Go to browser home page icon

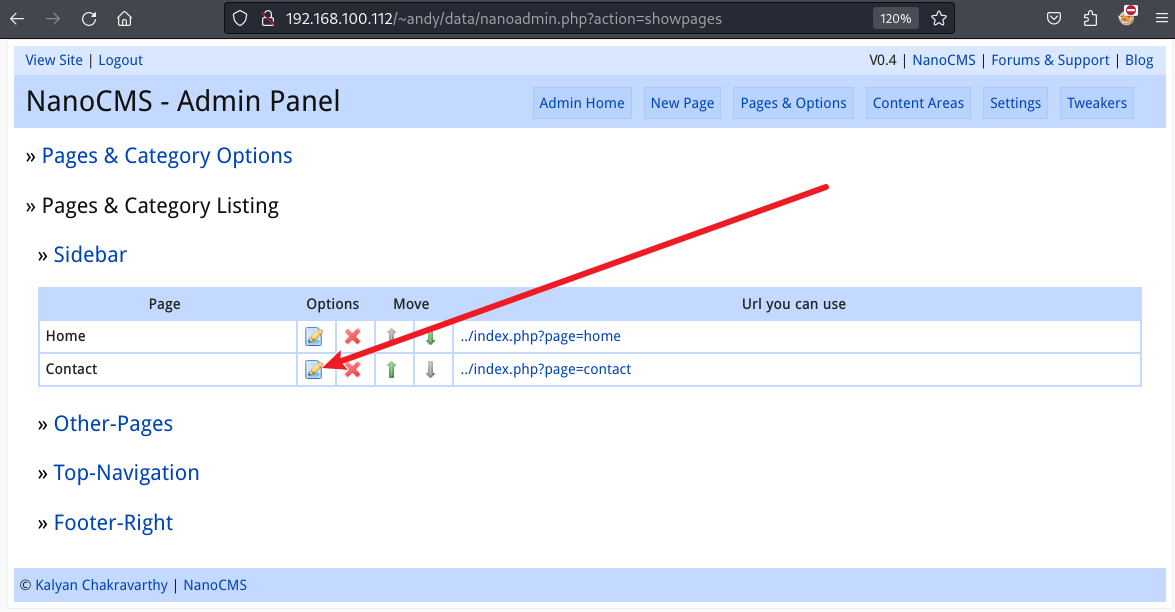click(124, 18)
